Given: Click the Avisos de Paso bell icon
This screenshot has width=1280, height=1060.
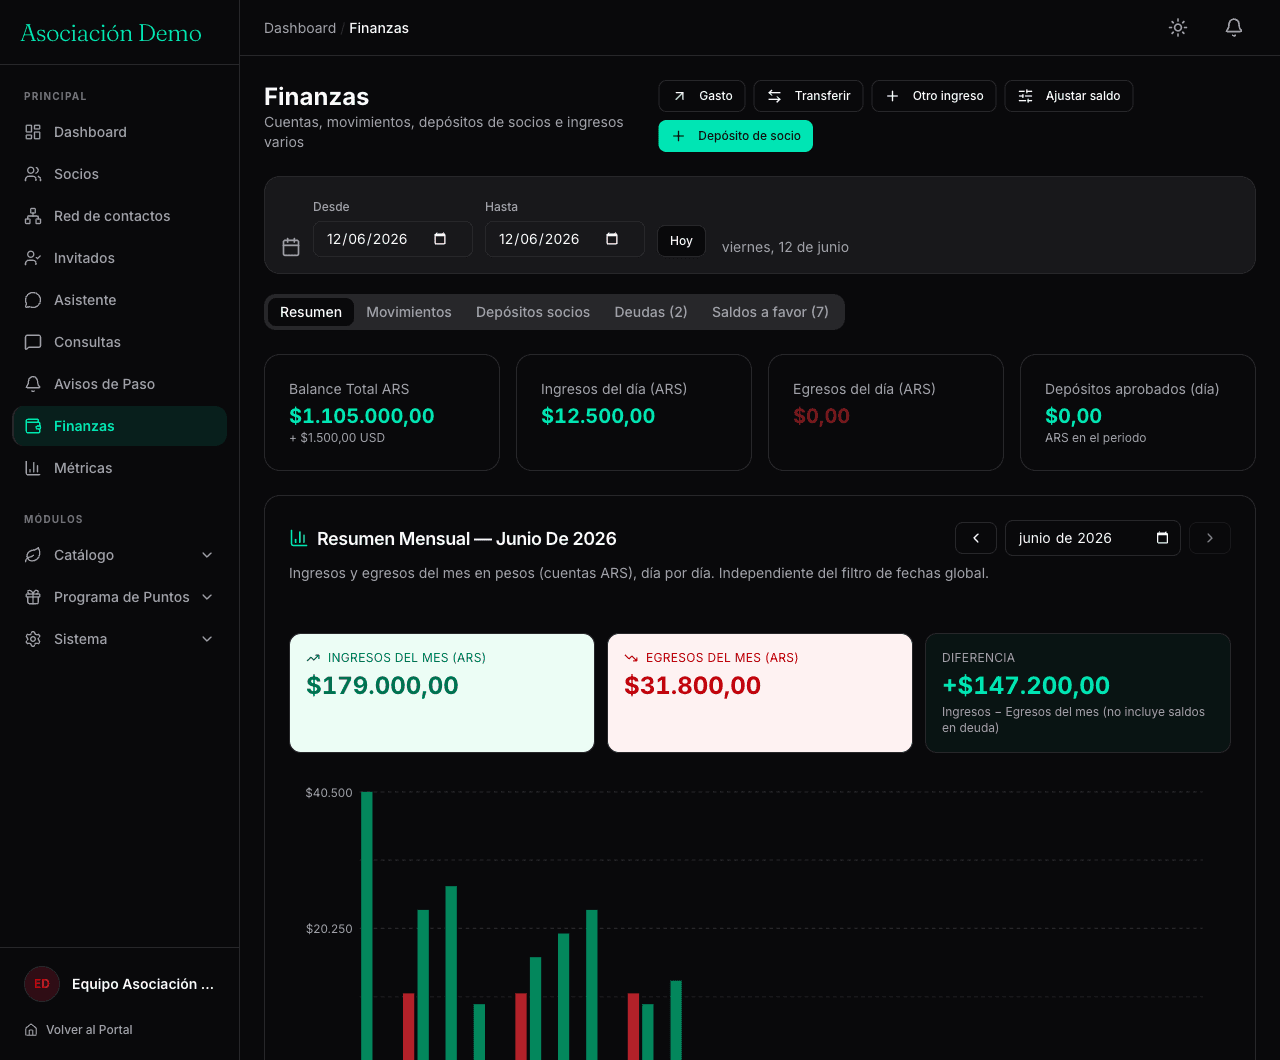Looking at the screenshot, I should point(33,384).
